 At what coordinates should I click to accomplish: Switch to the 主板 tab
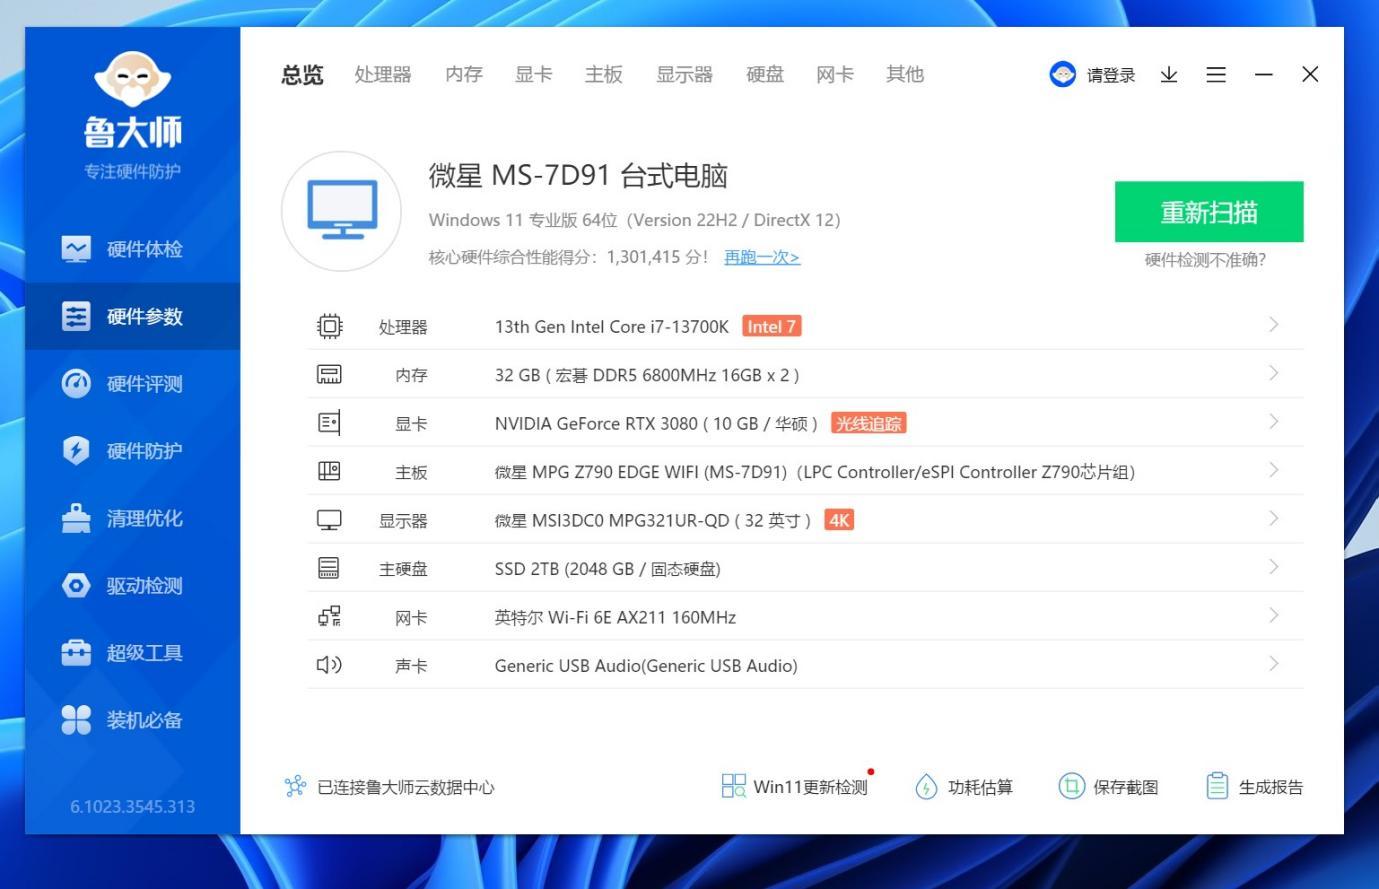604,75
